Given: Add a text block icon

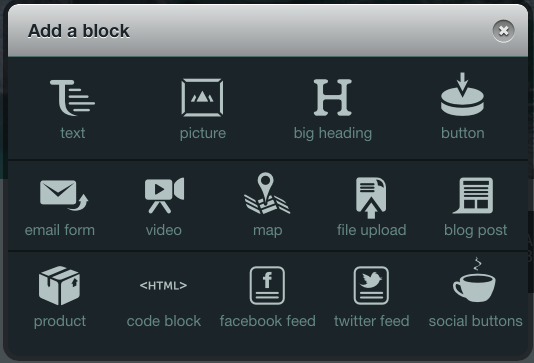Looking at the screenshot, I should point(73,98).
